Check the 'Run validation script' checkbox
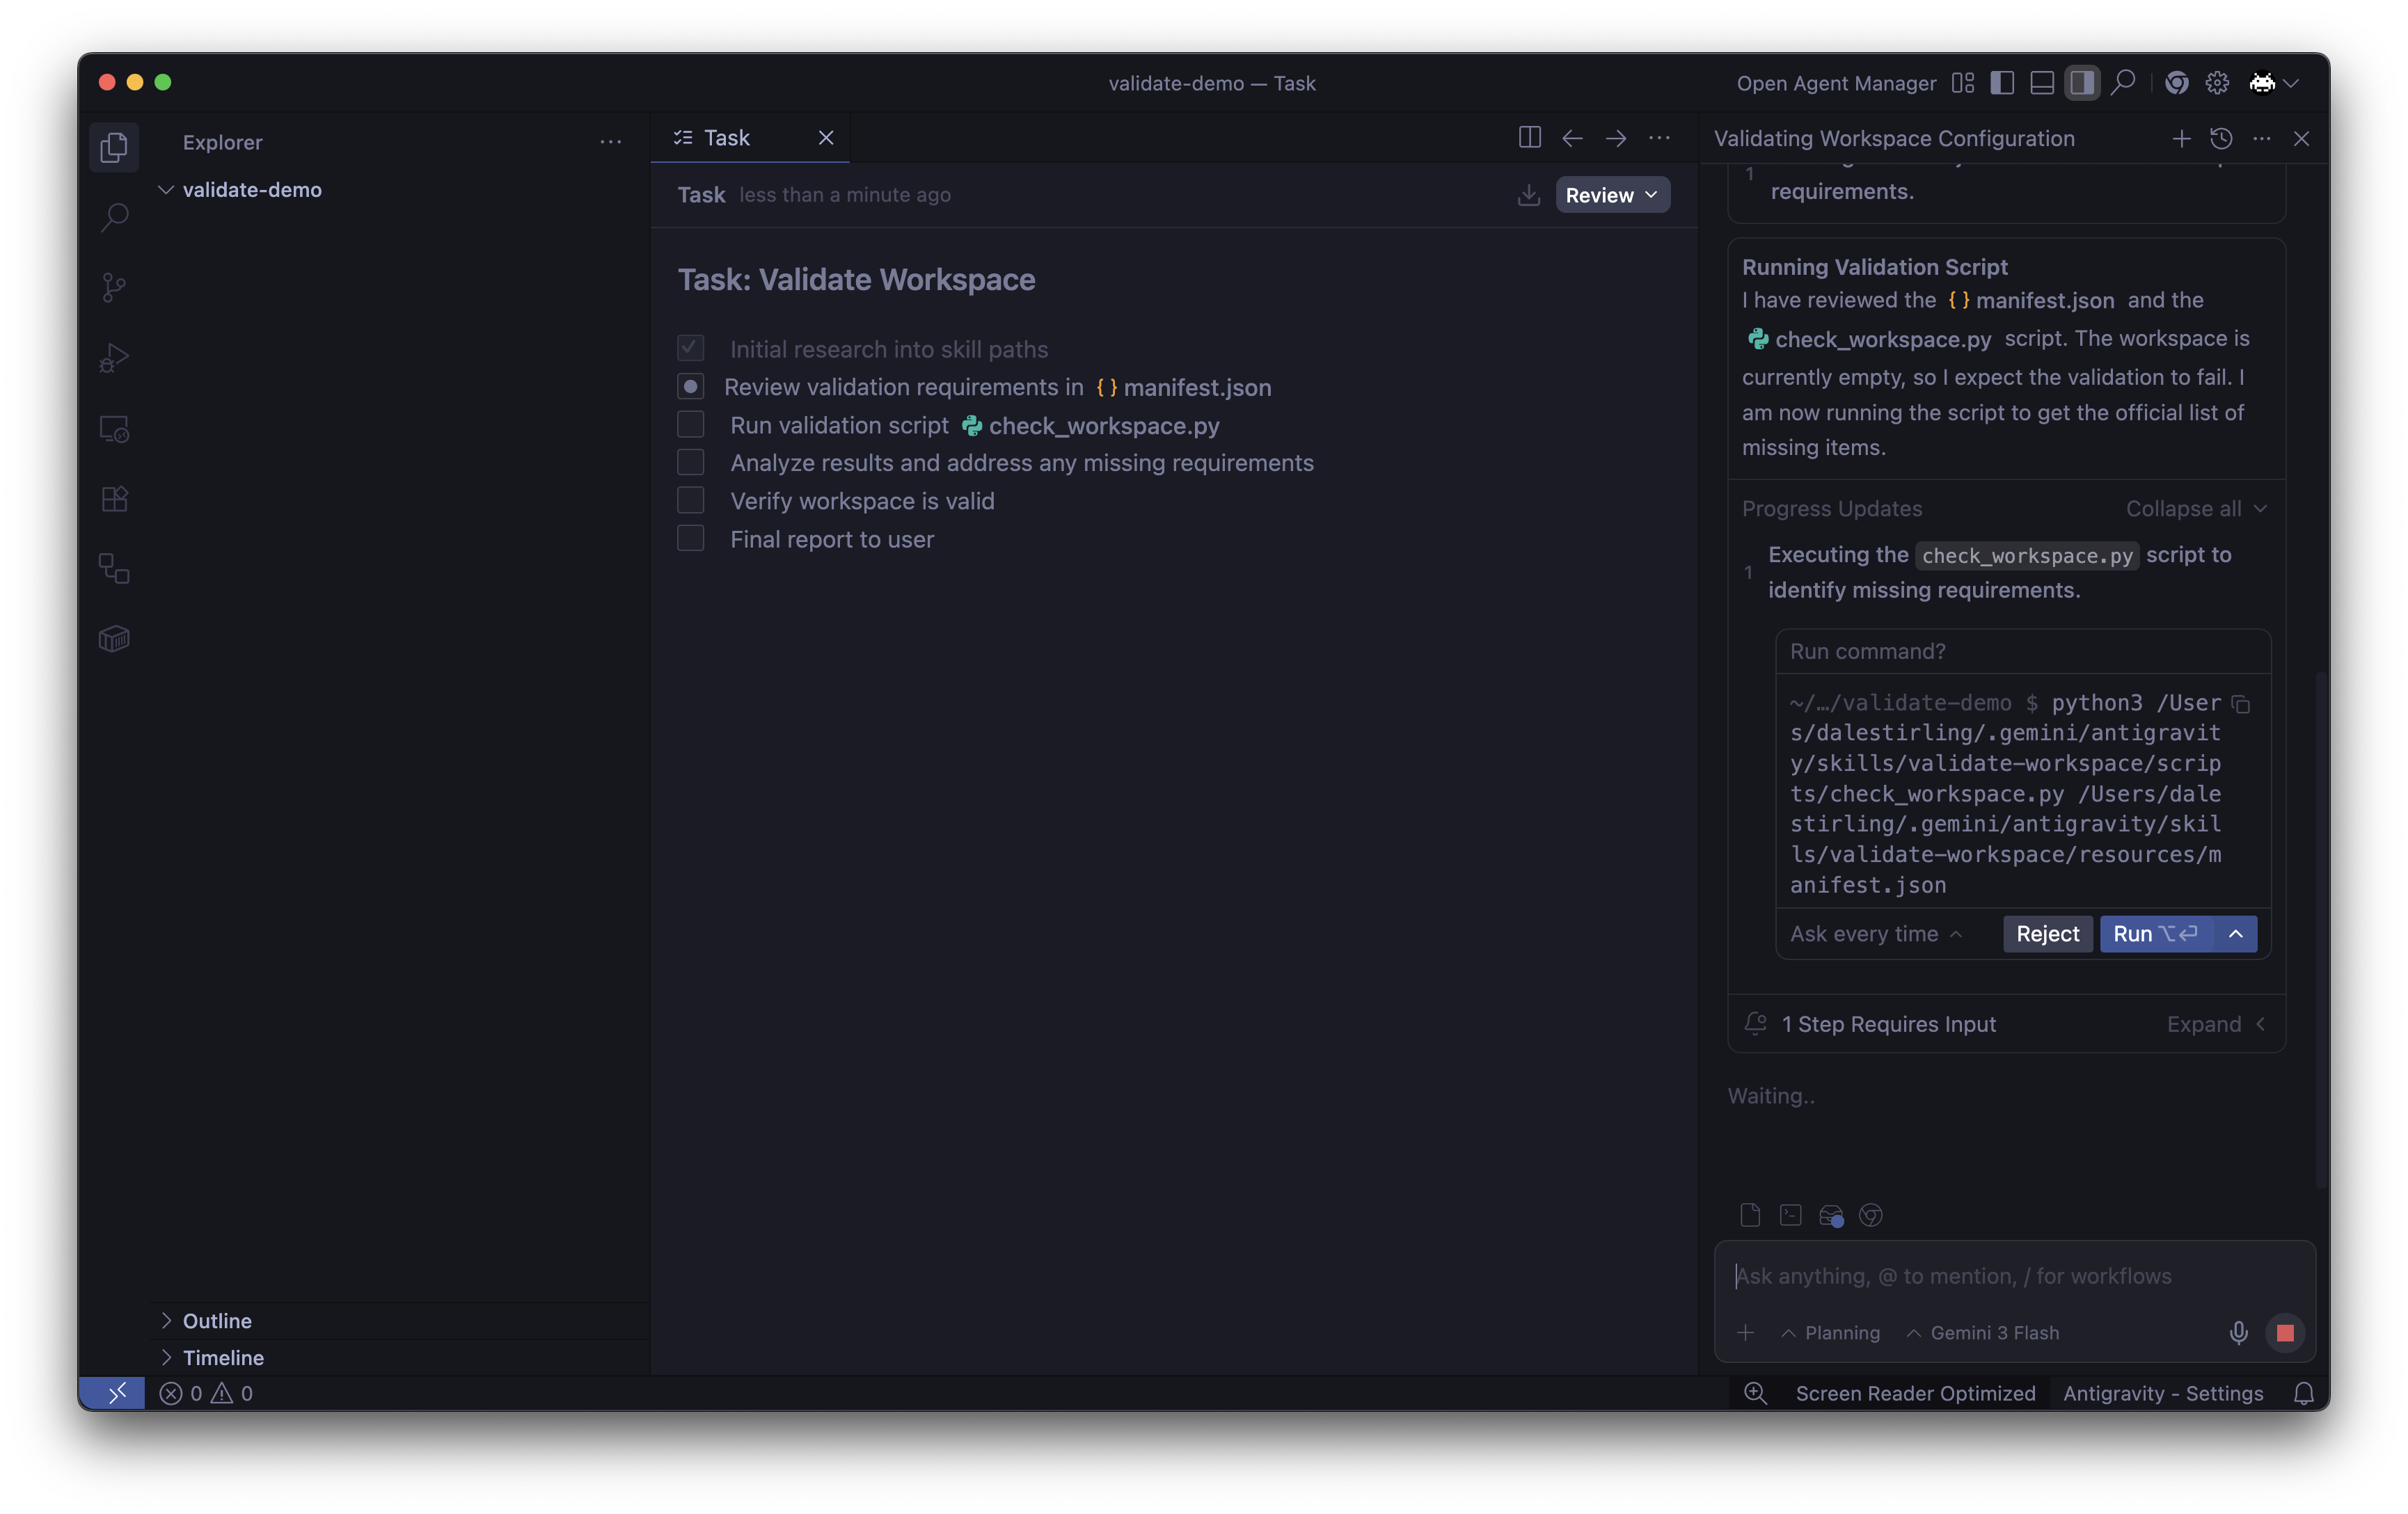The height and width of the screenshot is (1514, 2408). [690, 425]
